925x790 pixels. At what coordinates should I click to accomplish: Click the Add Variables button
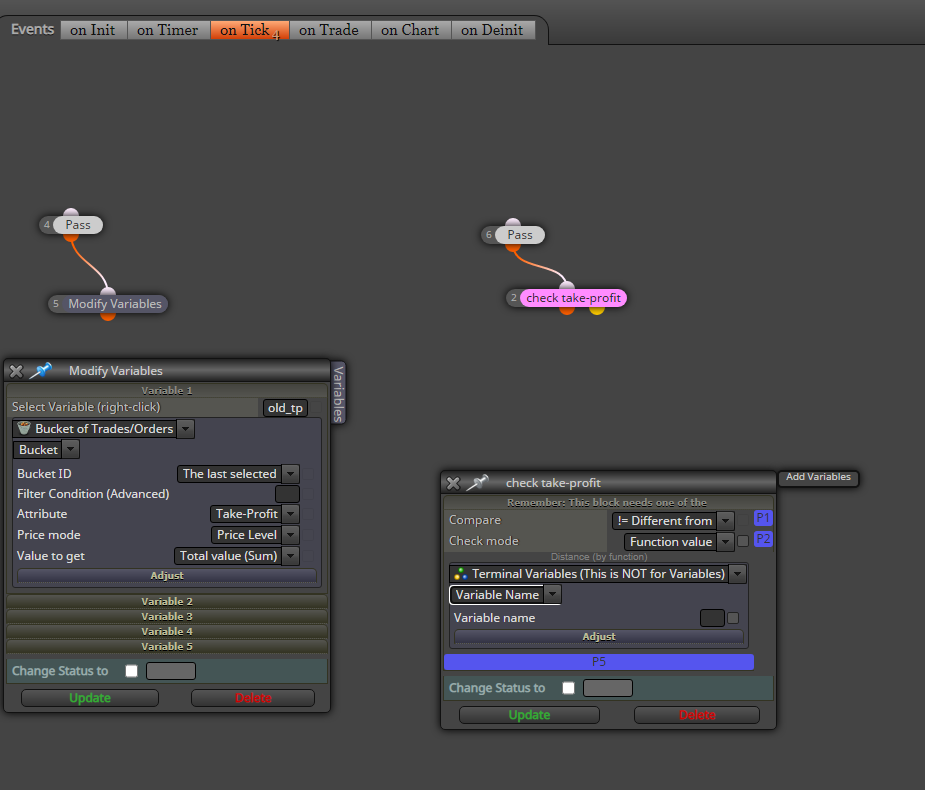818,477
